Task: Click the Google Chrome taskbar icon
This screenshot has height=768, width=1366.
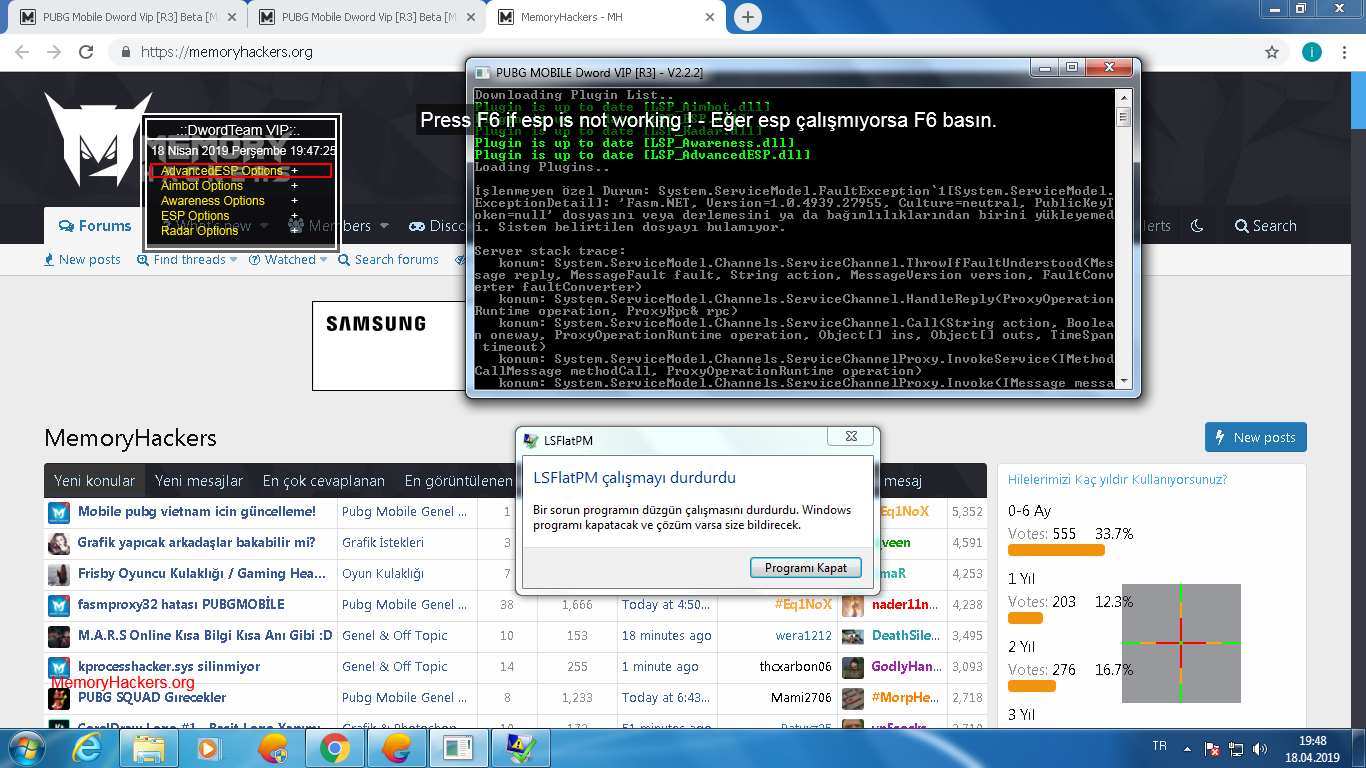Action: (x=334, y=747)
